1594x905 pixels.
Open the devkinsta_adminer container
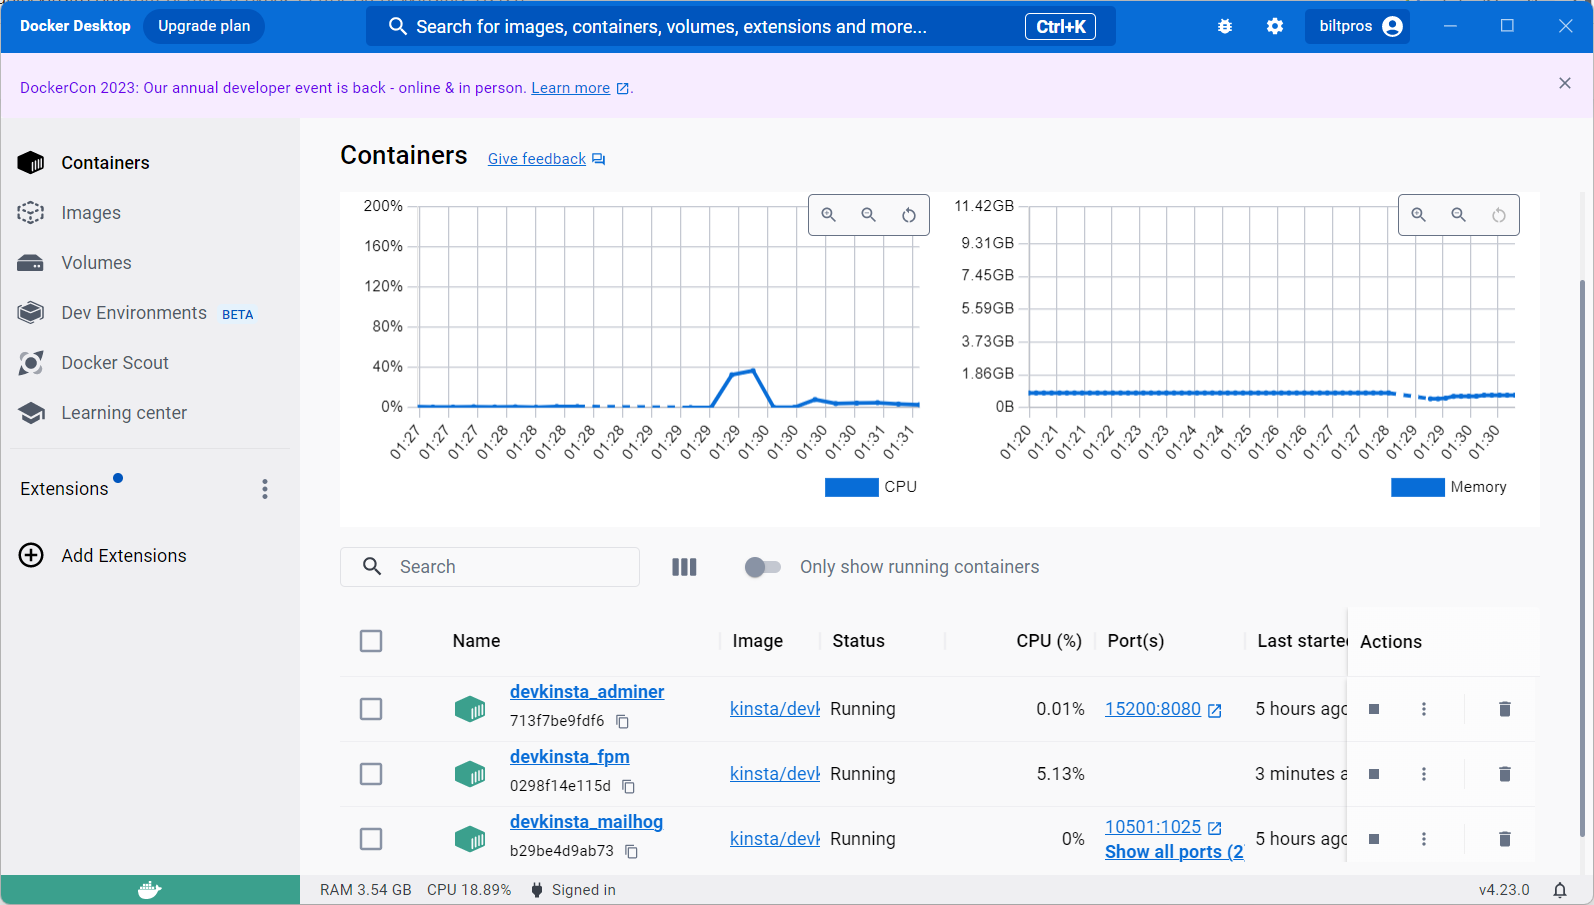(587, 692)
